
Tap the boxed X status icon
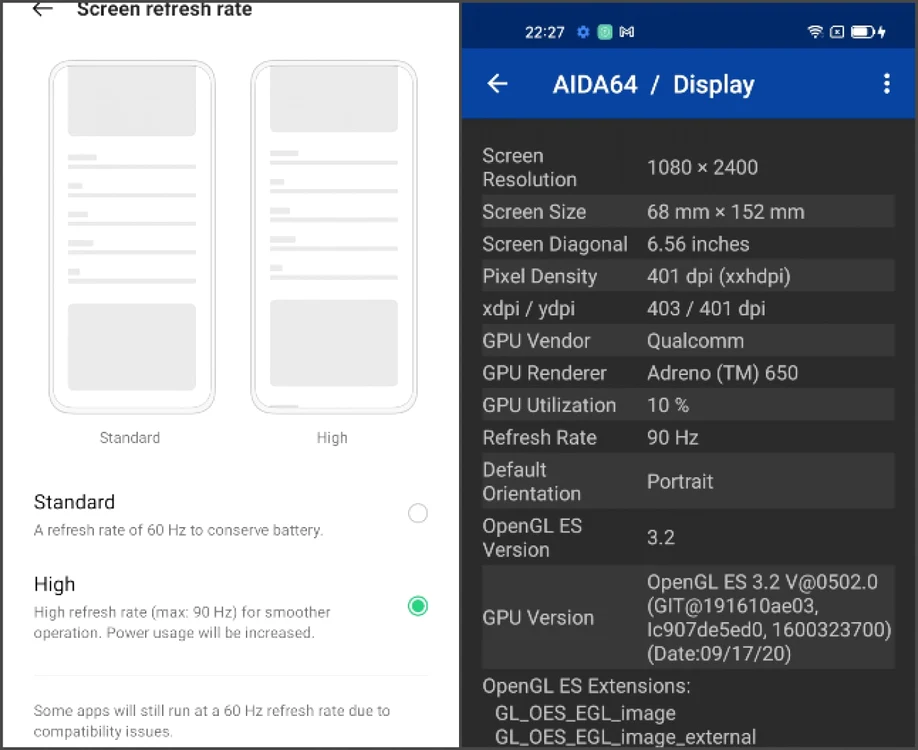coord(837,32)
